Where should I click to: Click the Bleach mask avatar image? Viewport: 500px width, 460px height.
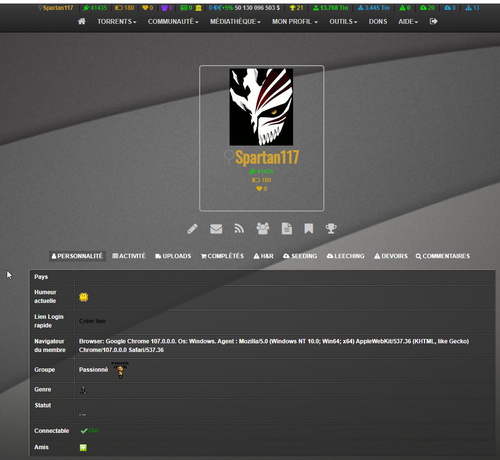(261, 107)
